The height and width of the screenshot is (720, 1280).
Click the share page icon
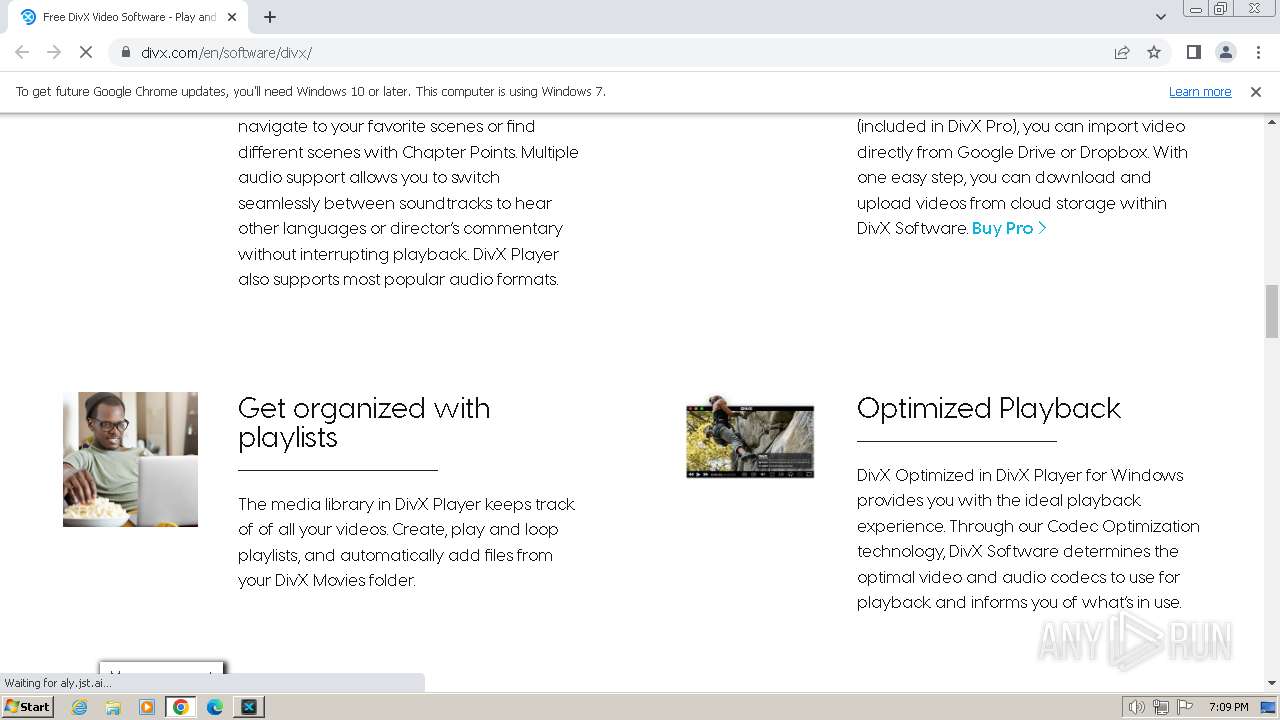pos(1122,52)
